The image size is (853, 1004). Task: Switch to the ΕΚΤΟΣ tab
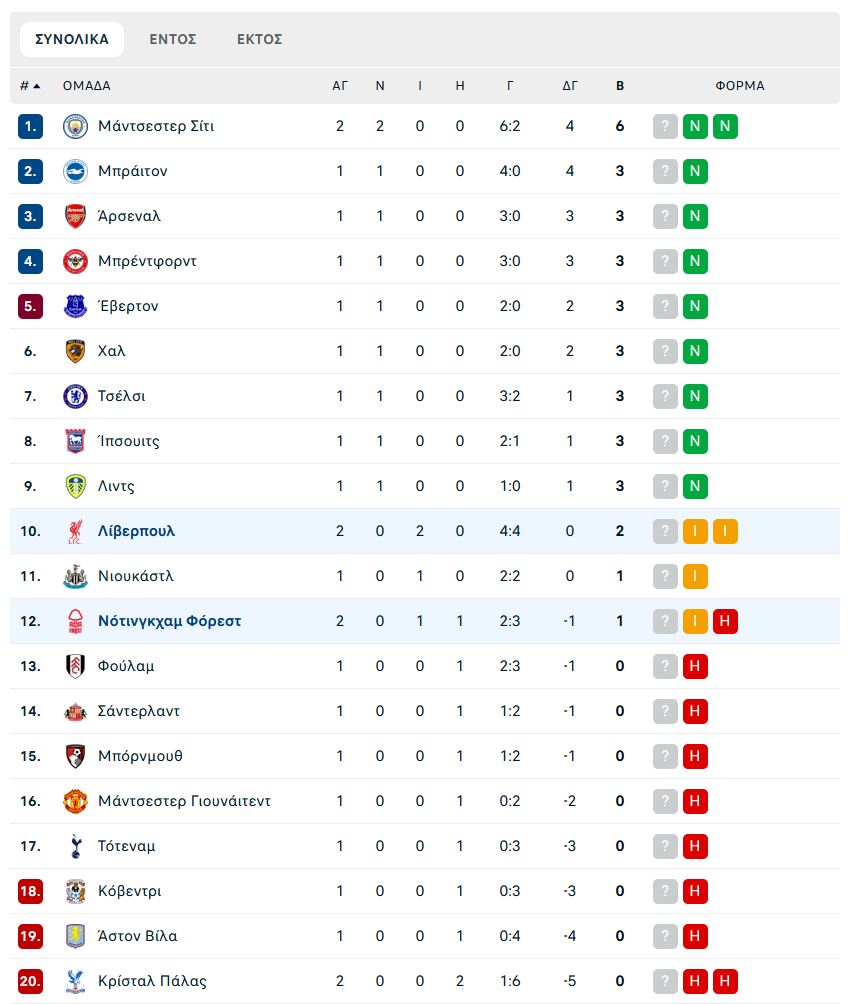(x=259, y=39)
